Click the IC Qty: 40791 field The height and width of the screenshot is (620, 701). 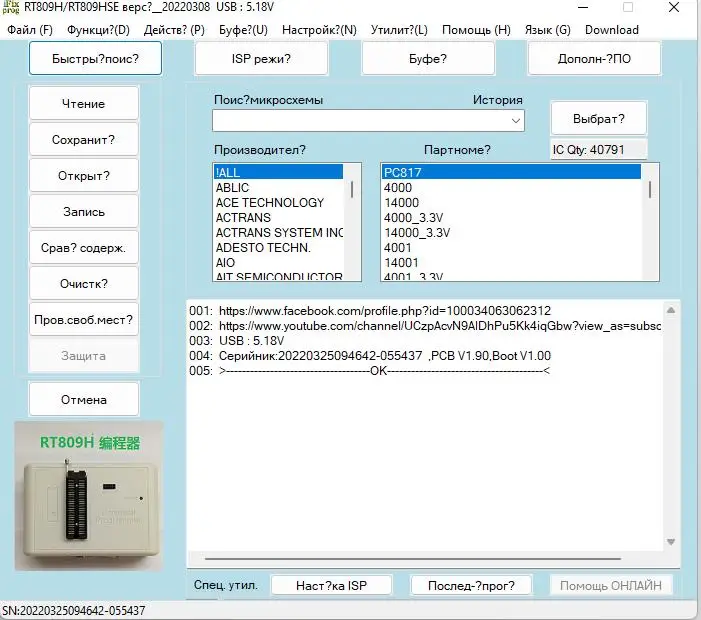(599, 149)
